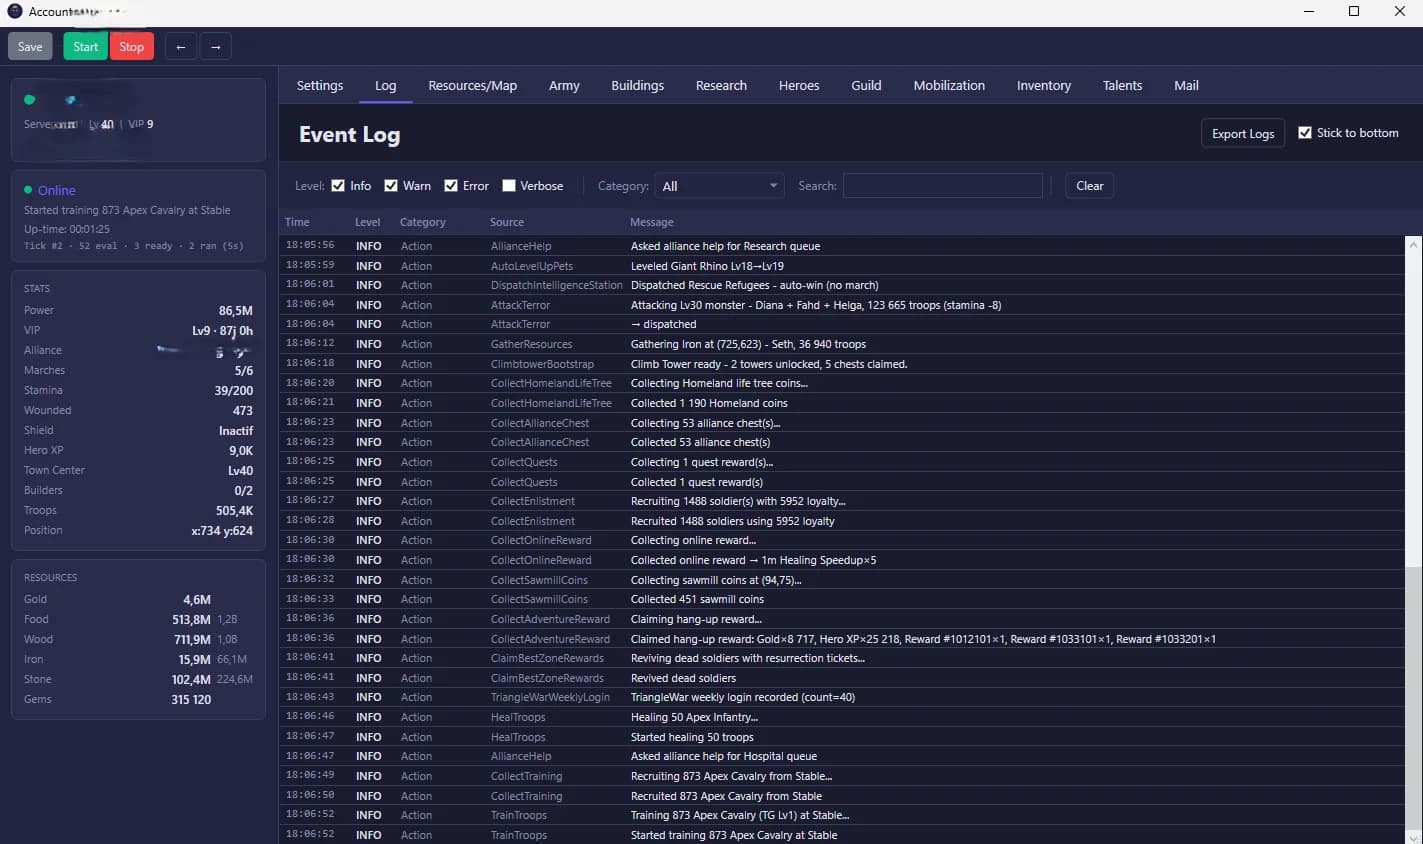
Task: Click the ClimbtowerBootstrap source cell
Action: click(x=542, y=364)
